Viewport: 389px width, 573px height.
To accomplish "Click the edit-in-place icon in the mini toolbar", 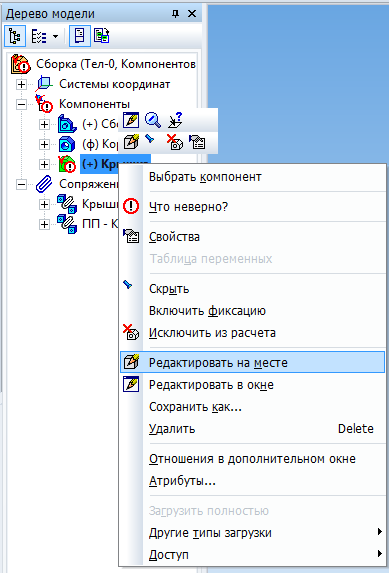I will pos(131,142).
